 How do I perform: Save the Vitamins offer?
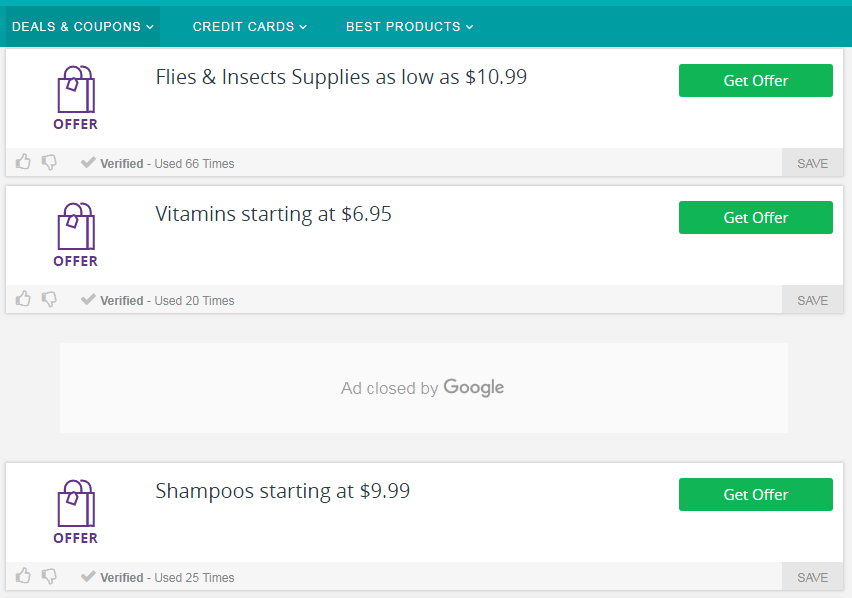(812, 300)
